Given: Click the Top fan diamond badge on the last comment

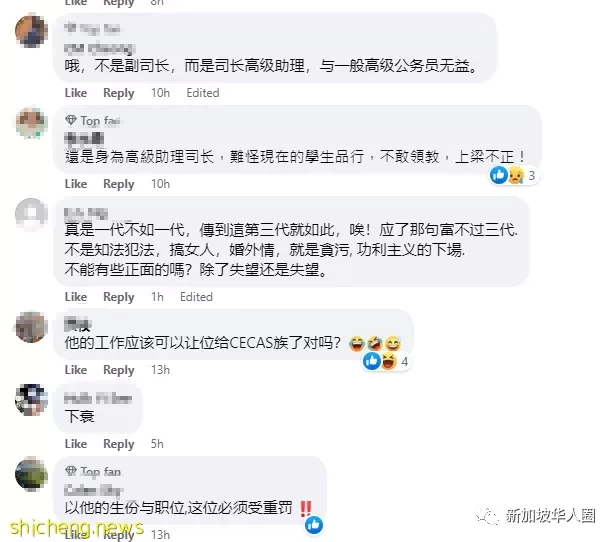Looking at the screenshot, I should coord(71,471).
